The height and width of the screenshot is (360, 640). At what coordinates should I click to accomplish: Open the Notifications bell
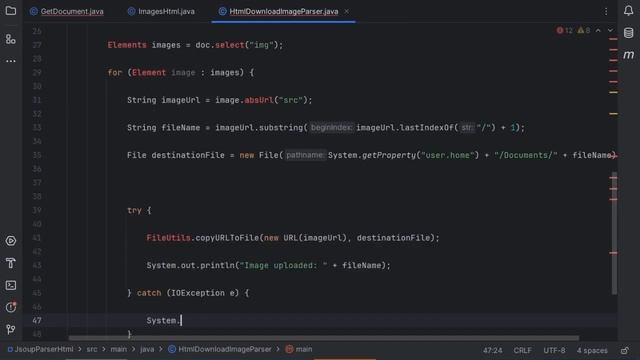[629, 11]
